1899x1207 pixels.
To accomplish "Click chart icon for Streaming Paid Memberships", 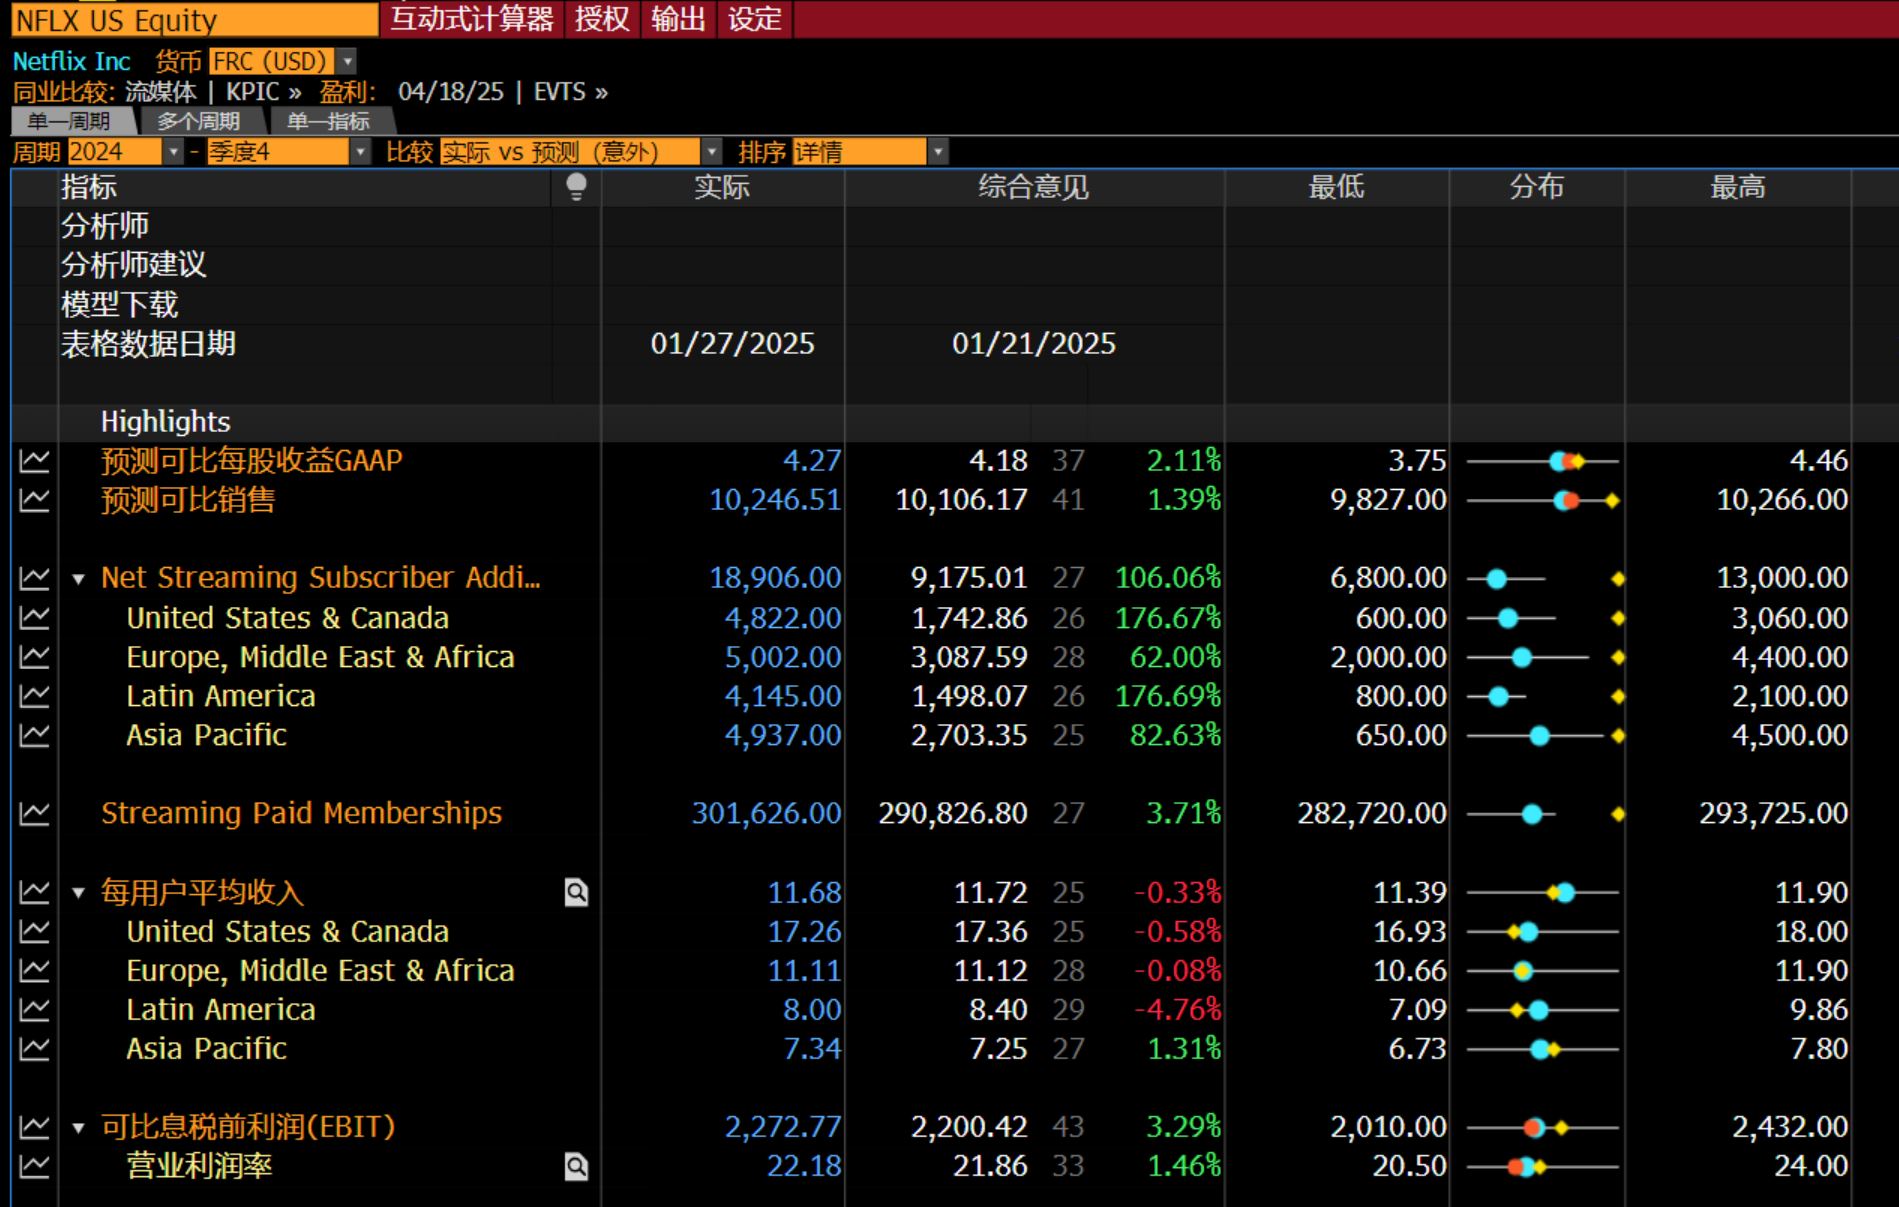I will coord(34,814).
